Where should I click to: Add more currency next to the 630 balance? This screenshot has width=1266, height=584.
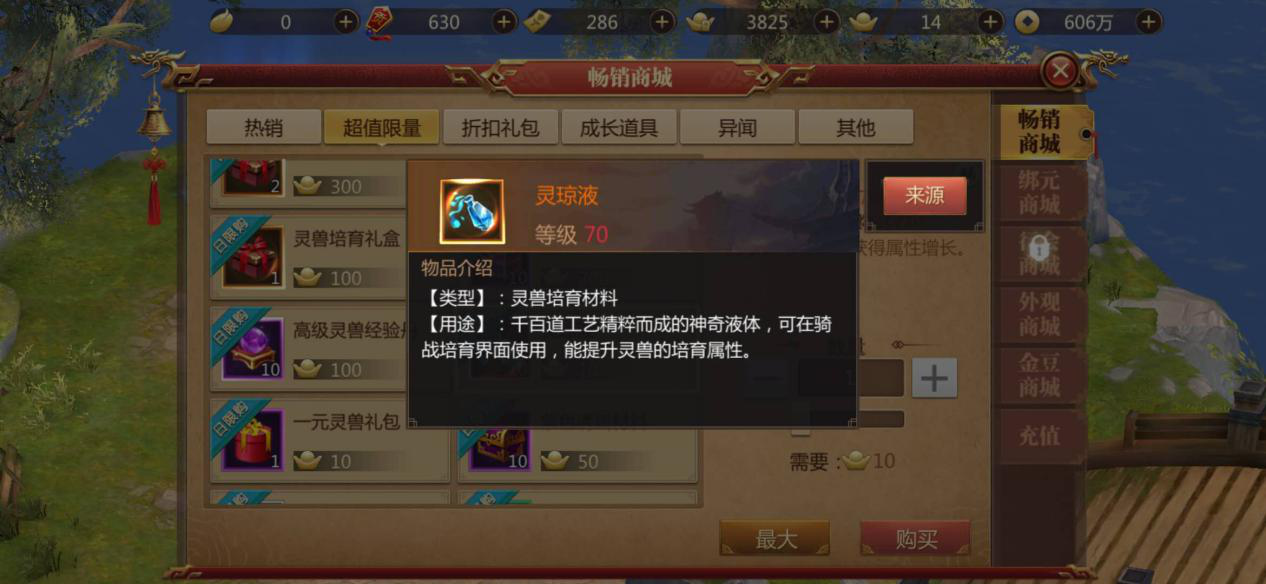pos(504,22)
